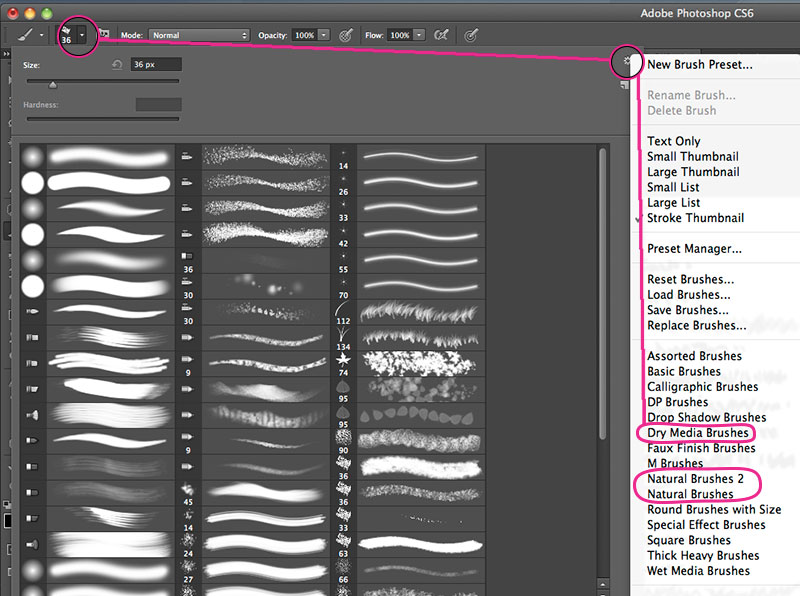
Task: Choose New Brush Preset...
Action: [699, 64]
